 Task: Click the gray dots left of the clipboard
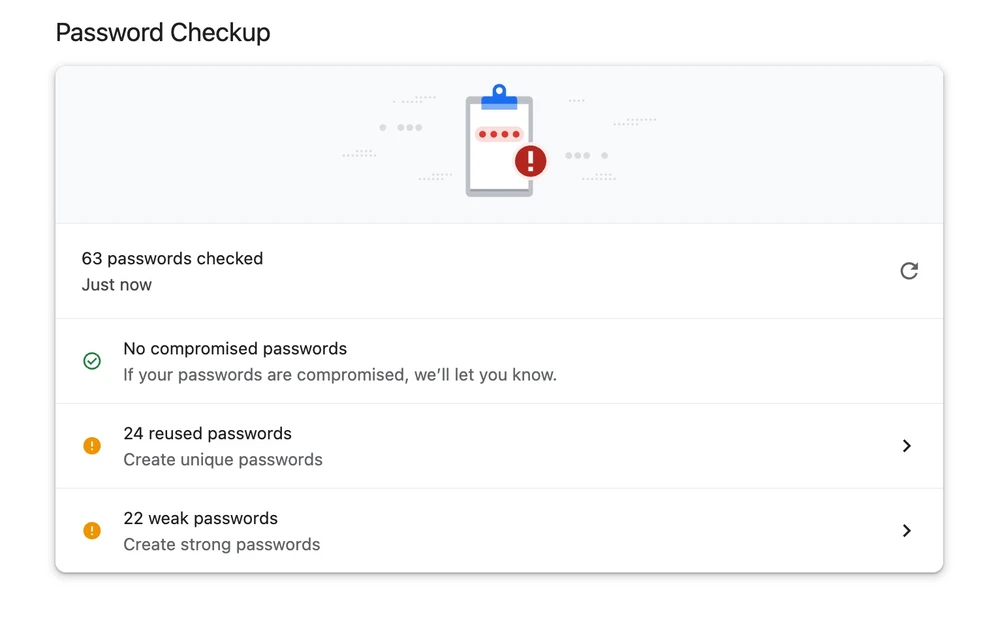402,128
